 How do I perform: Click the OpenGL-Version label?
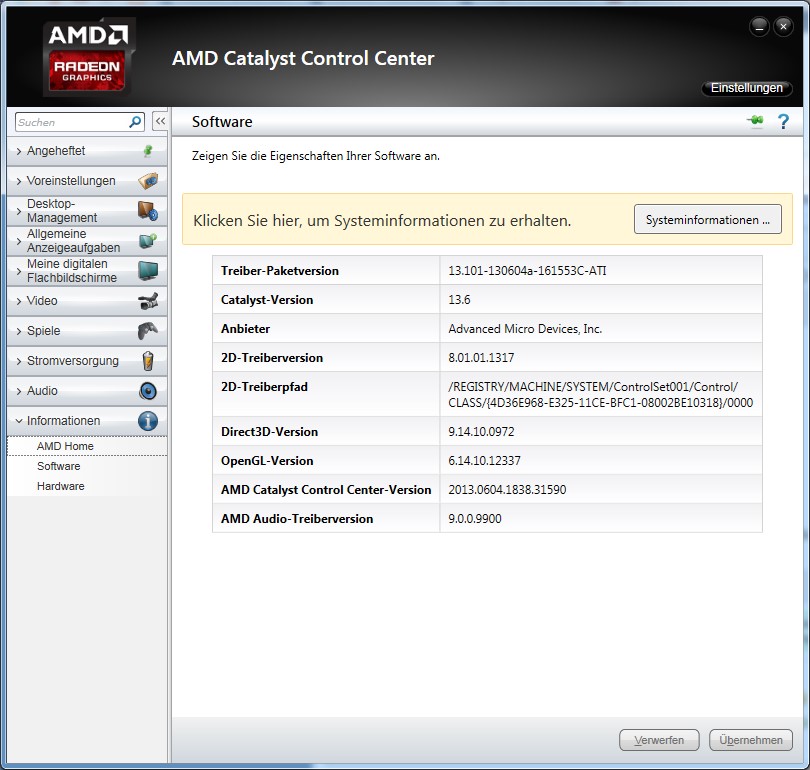[267, 461]
